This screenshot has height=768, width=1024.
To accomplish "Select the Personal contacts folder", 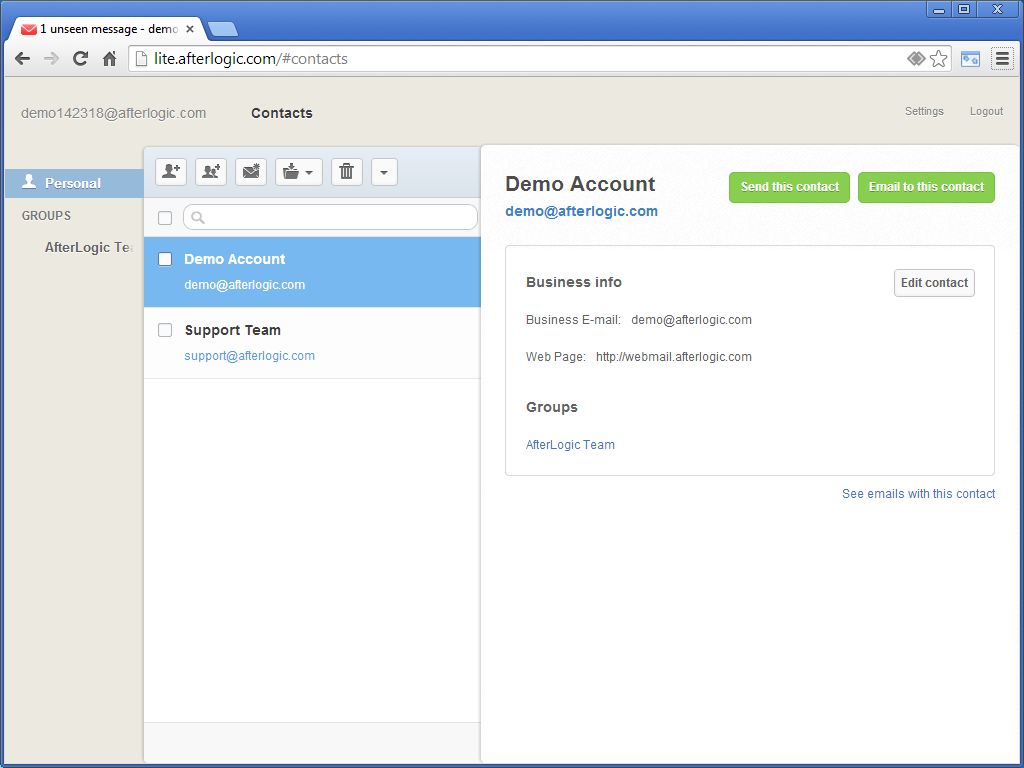I will (x=74, y=183).
